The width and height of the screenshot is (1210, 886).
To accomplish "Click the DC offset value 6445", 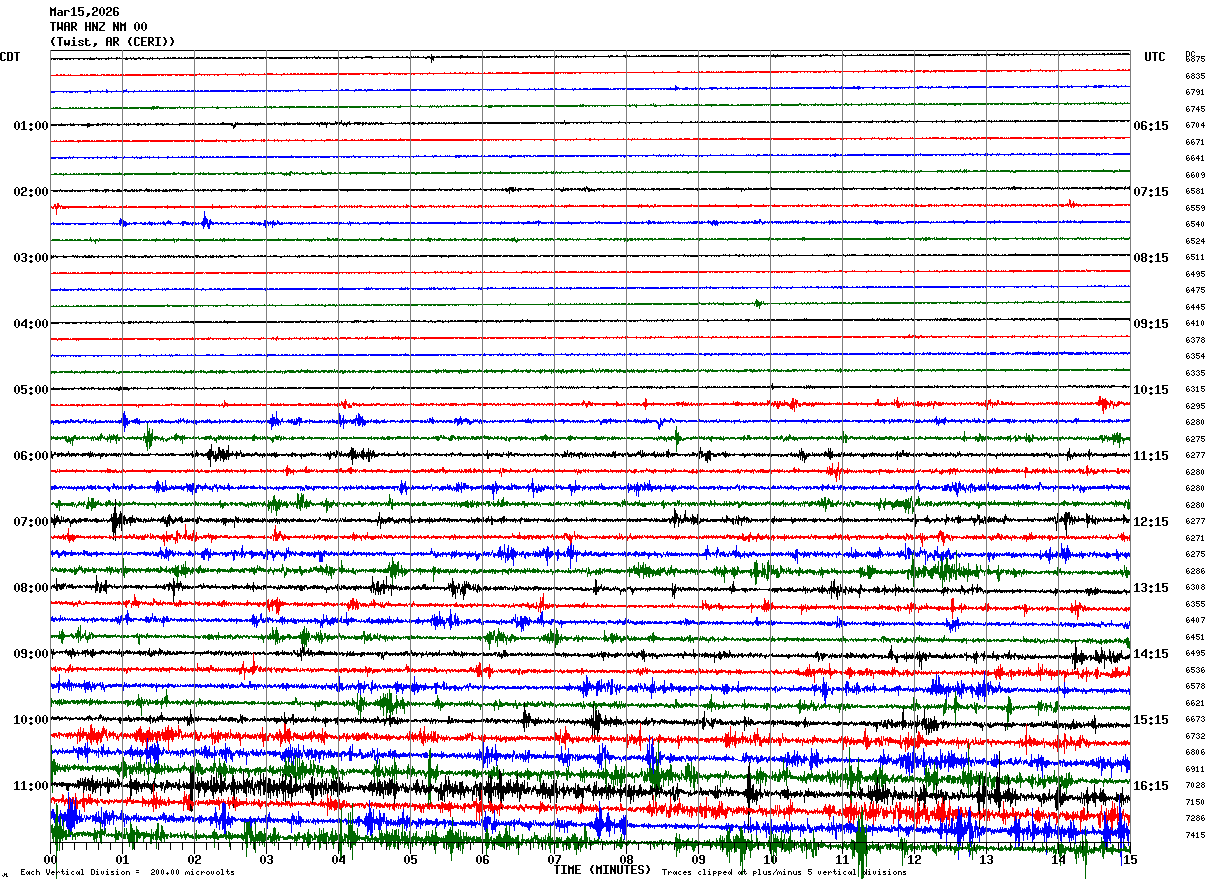I will coord(1195,307).
